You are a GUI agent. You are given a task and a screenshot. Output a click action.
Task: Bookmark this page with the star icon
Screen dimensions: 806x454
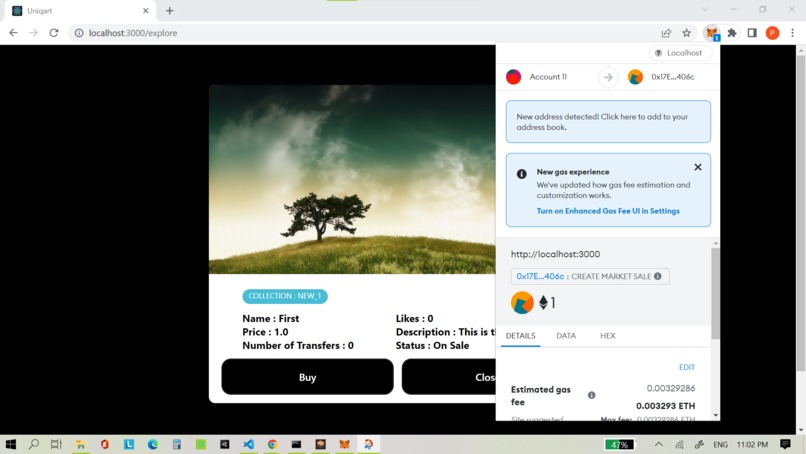click(x=687, y=33)
